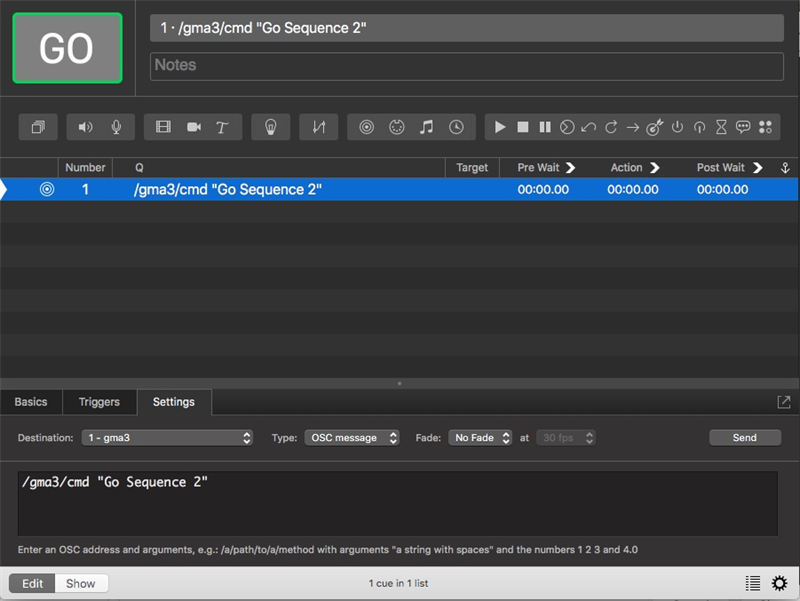Click the Notes field under the cue name
Image resolution: width=800 pixels, height=601 pixels.
click(466, 66)
